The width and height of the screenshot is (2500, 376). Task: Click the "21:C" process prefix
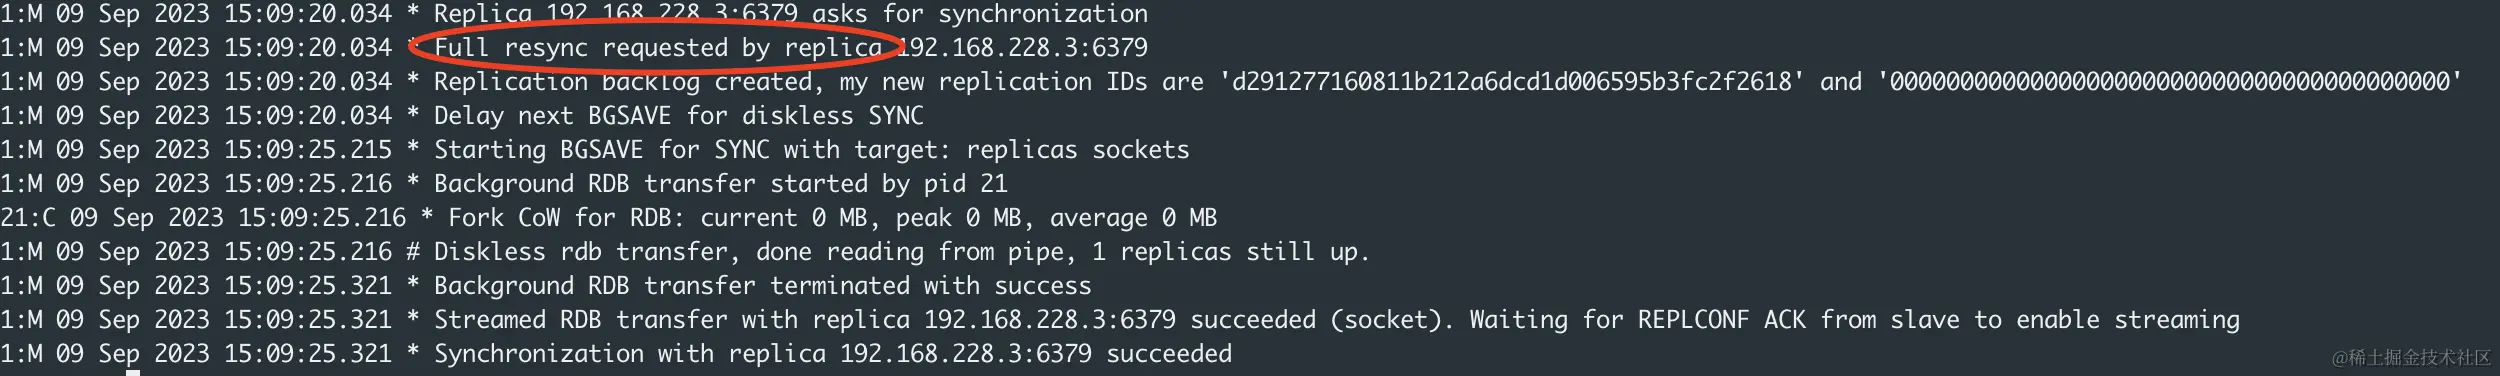click(27, 218)
